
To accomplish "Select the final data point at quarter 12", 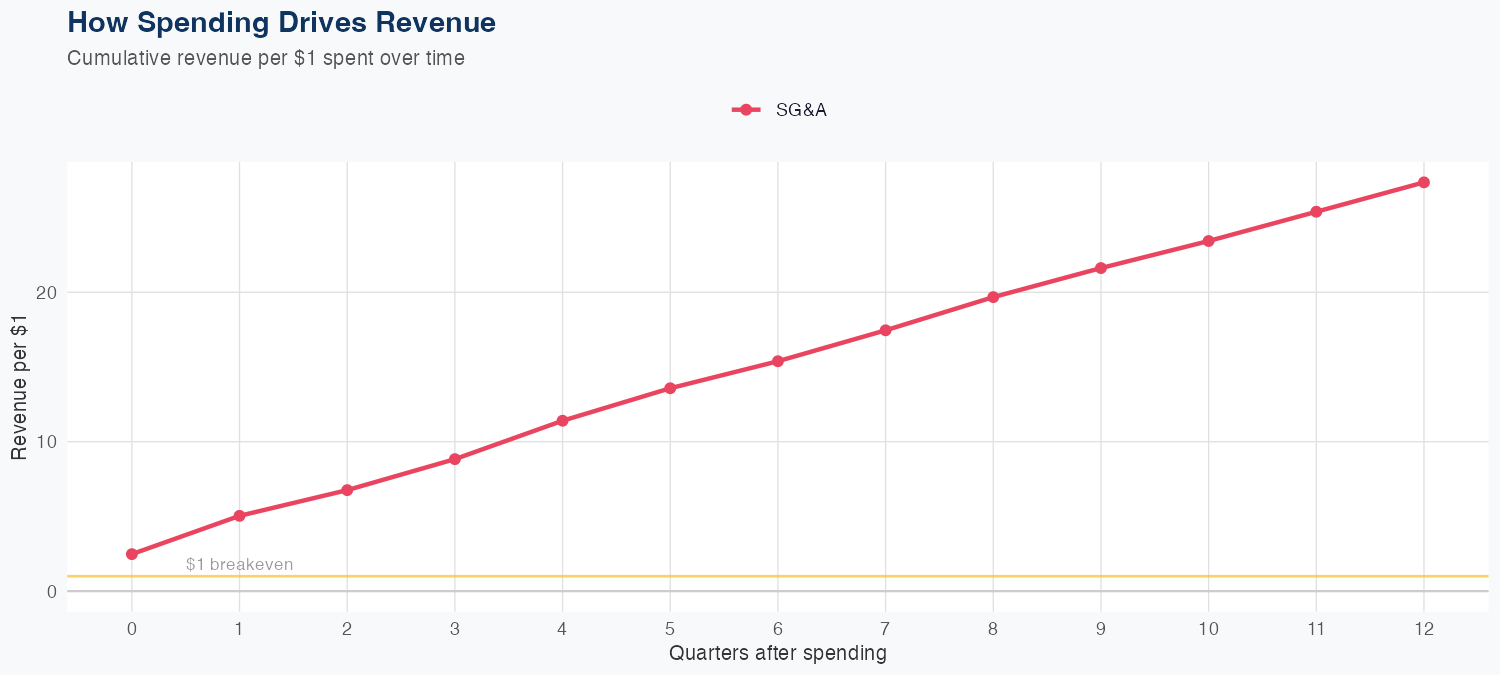I will [1424, 182].
